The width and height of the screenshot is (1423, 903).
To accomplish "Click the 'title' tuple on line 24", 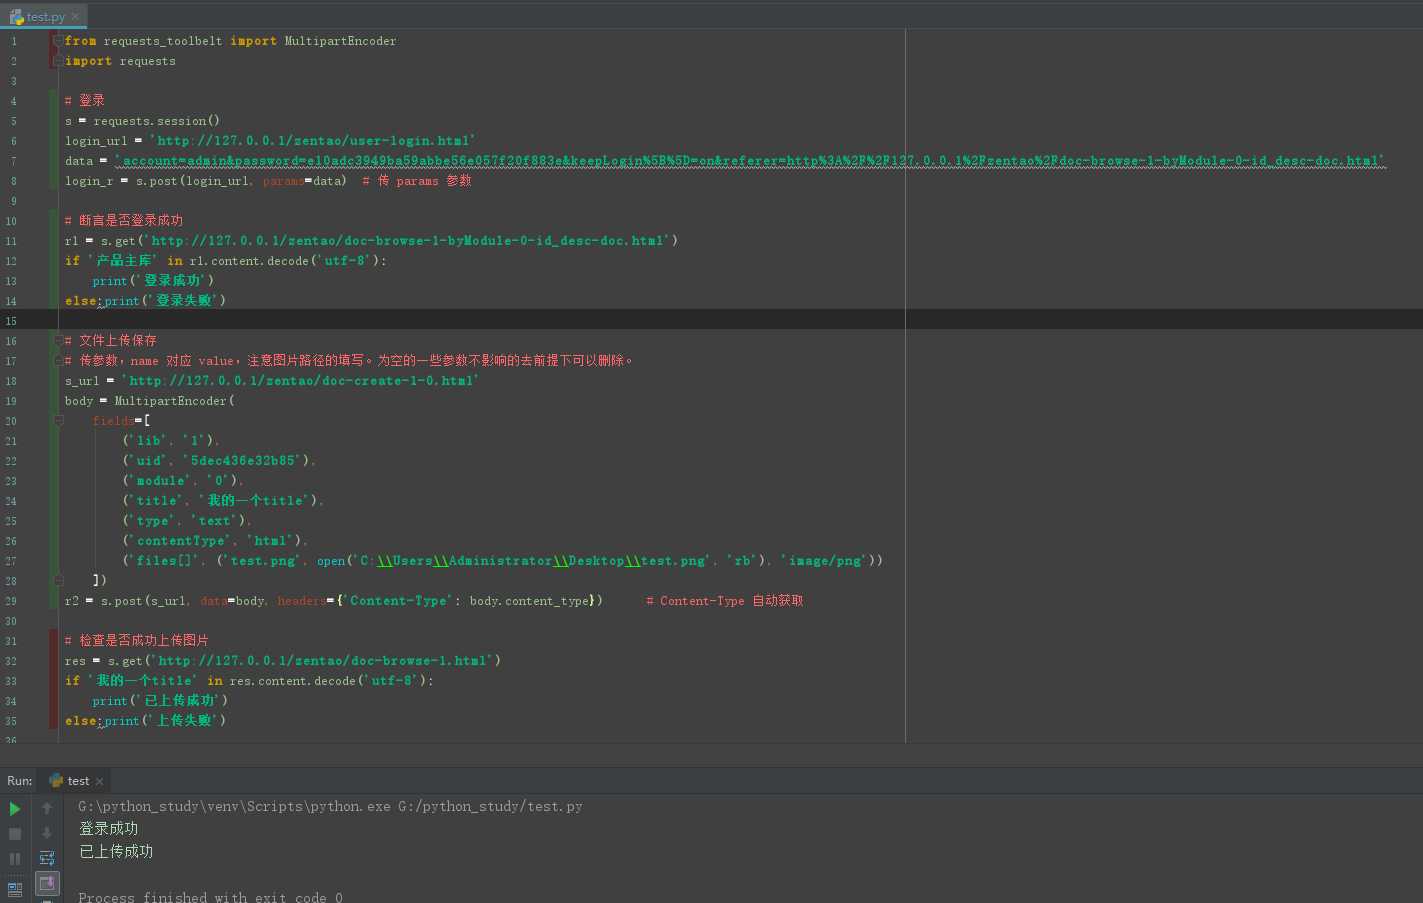I will pos(222,501).
